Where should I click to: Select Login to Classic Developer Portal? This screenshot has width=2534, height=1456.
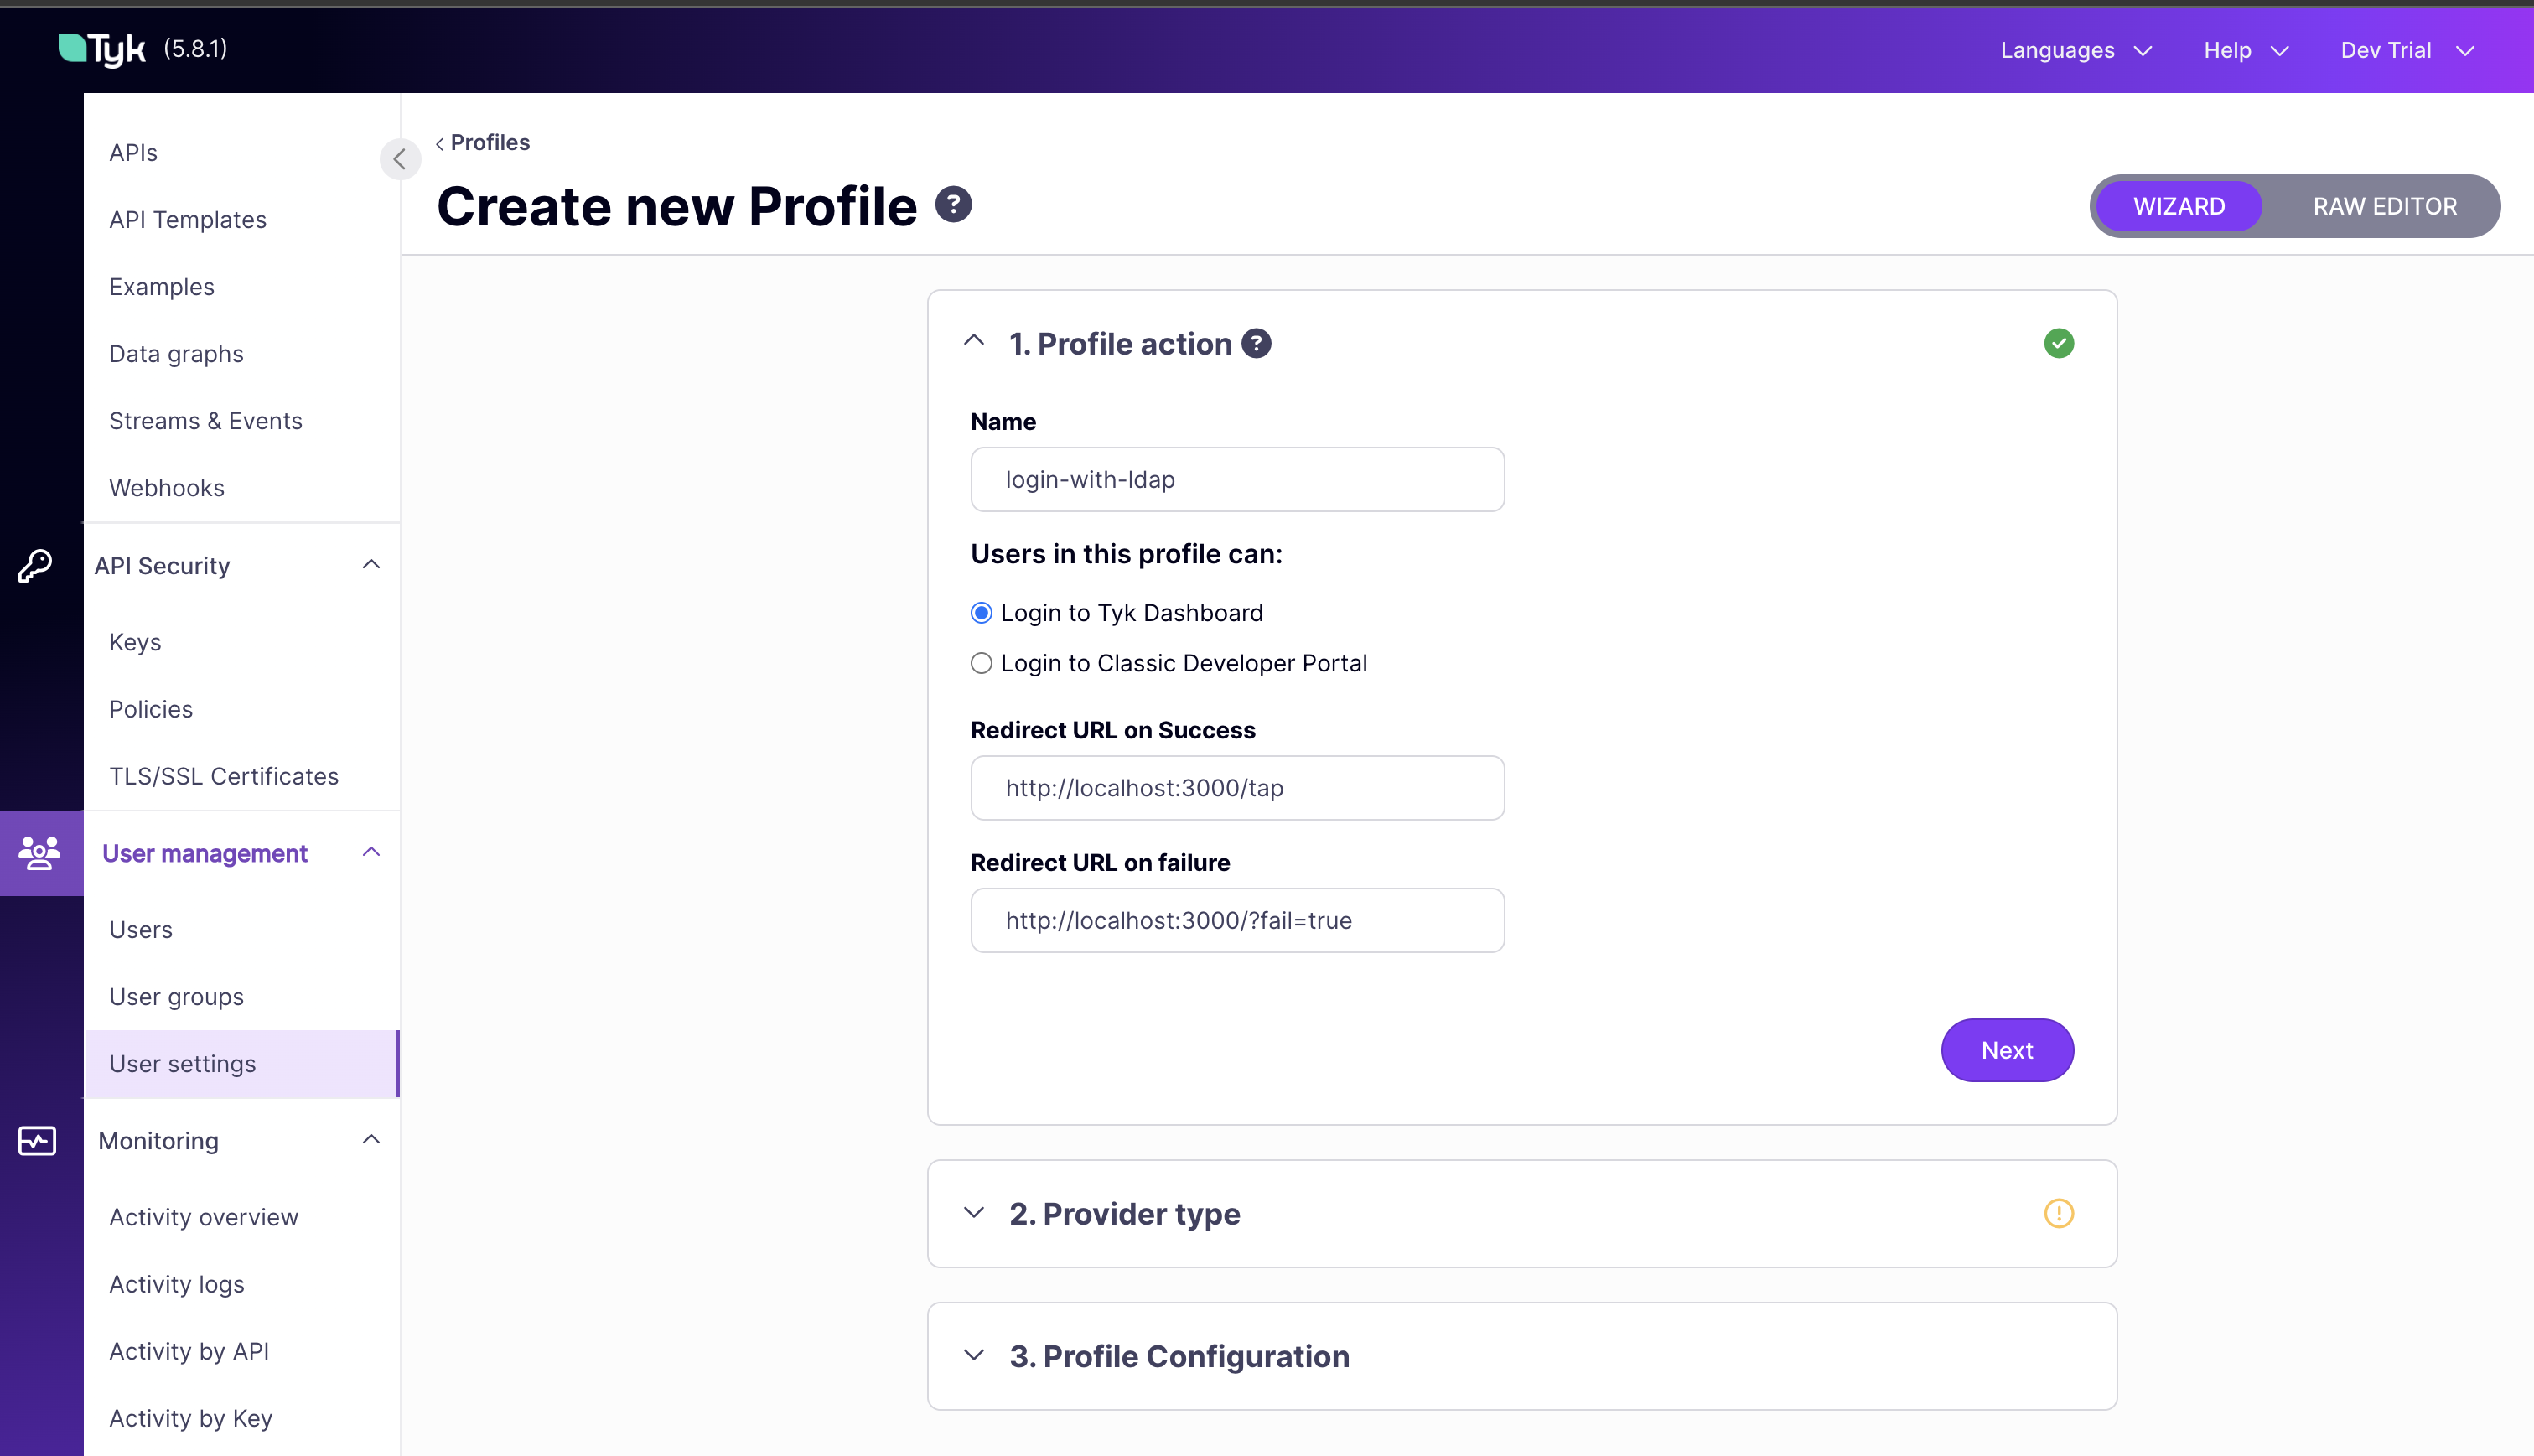pos(981,663)
